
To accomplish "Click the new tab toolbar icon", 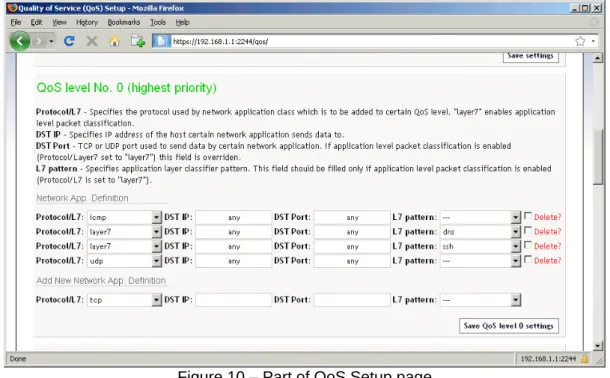I will click(138, 41).
